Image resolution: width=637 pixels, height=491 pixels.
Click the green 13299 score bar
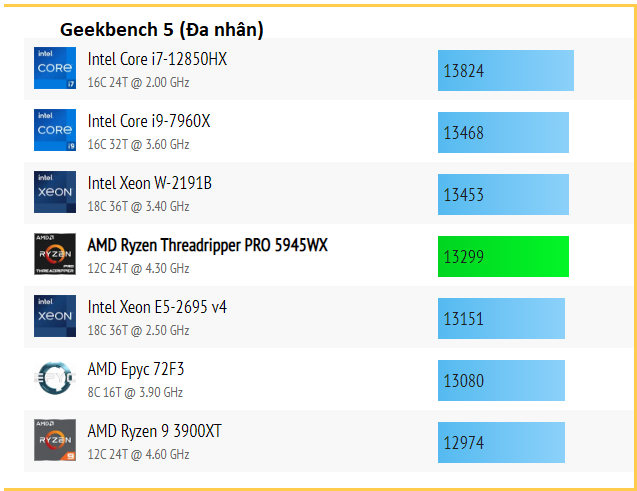click(503, 257)
